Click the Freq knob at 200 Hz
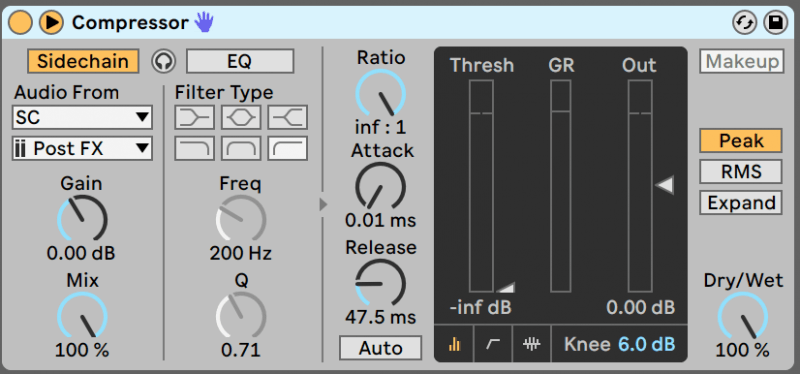The height and width of the screenshot is (374, 800). pos(241,218)
